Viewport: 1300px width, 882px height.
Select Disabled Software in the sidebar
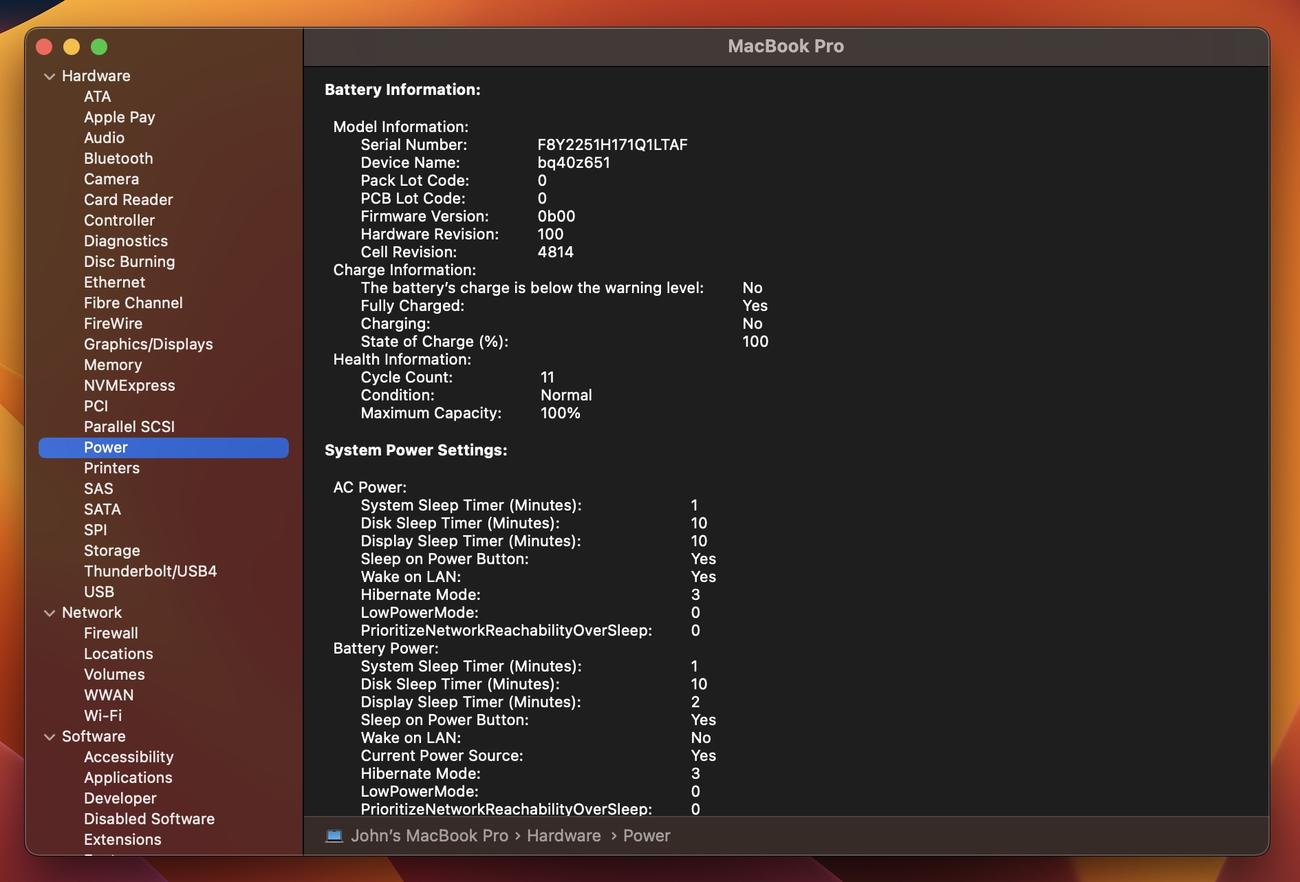coord(149,819)
